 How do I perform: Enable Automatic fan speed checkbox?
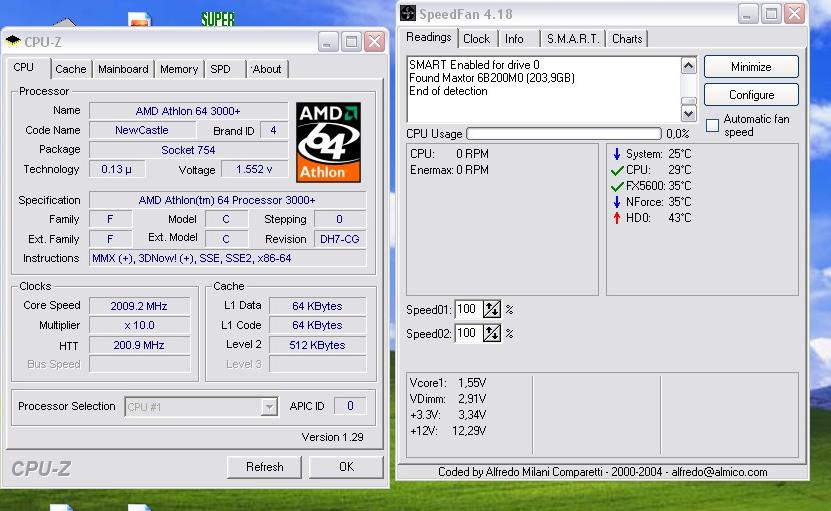(713, 126)
